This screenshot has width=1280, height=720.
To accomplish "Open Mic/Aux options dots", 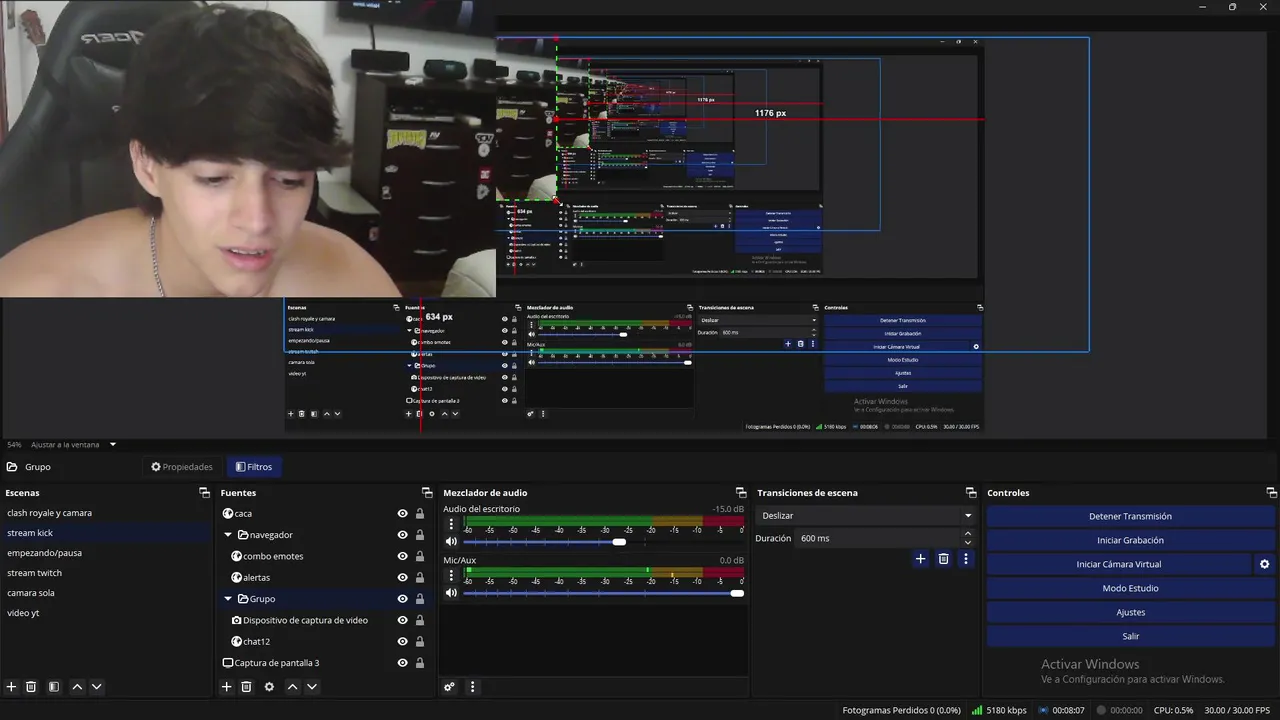I will click(x=451, y=575).
